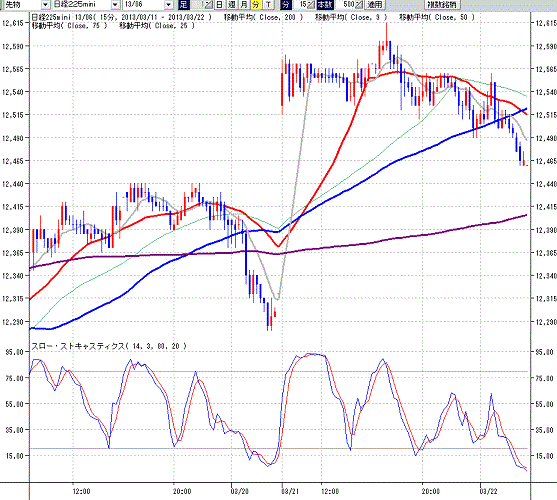Click the 移動平均( Close, 50 ) legend label
This screenshot has height=500, width=557.
tap(437, 17)
